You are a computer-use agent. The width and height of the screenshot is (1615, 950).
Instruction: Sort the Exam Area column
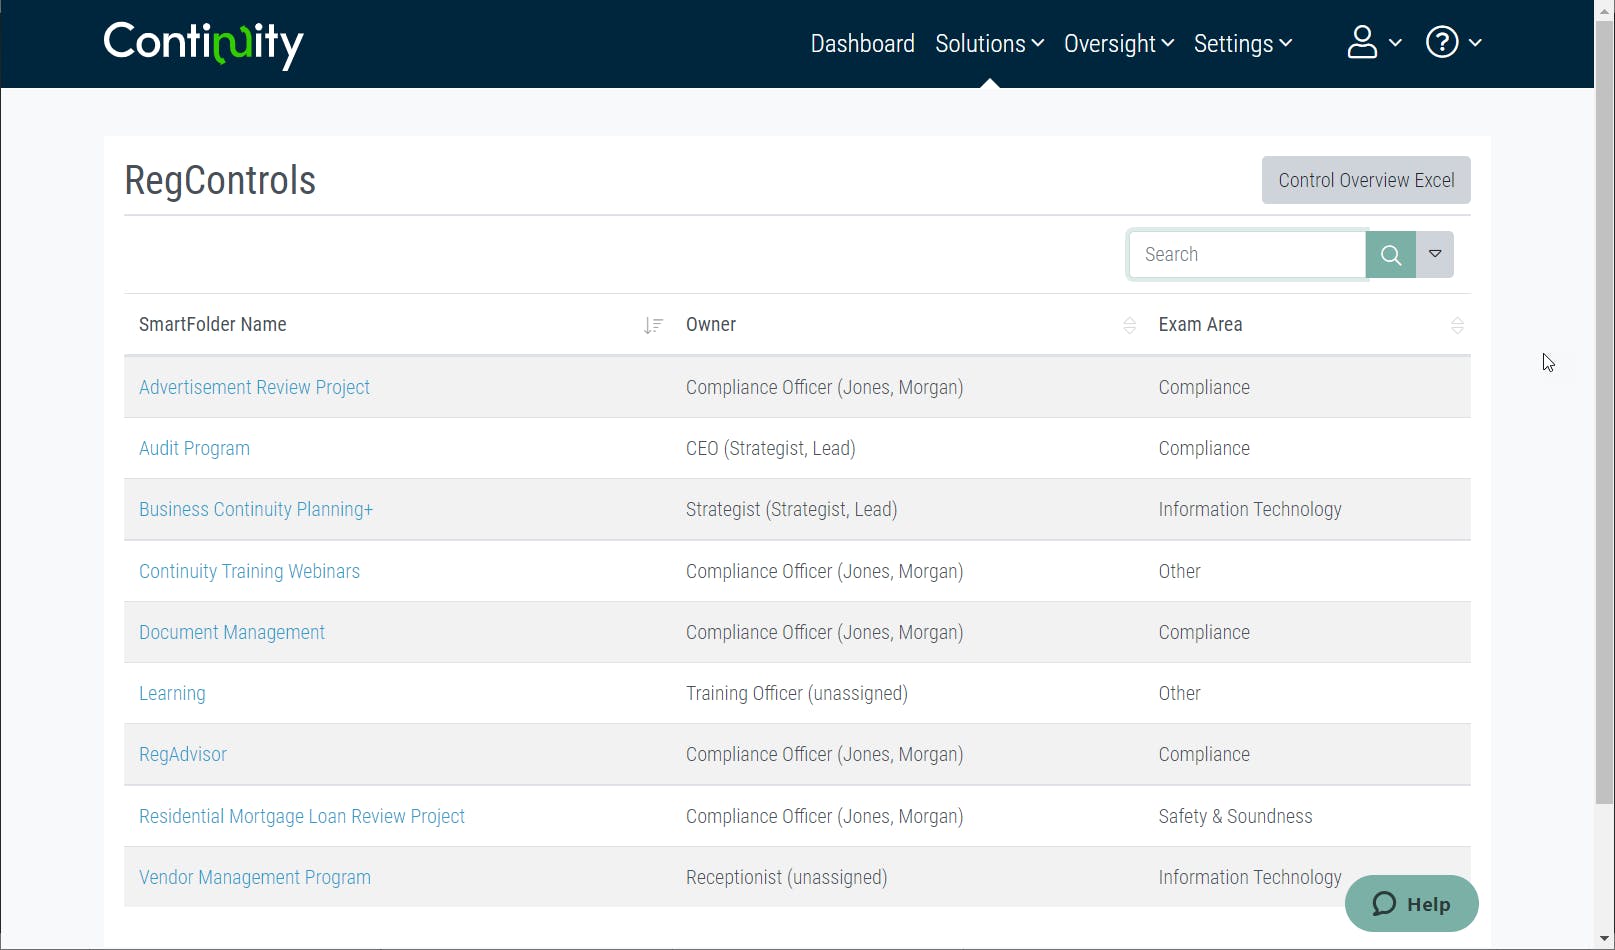pyautogui.click(x=1457, y=325)
